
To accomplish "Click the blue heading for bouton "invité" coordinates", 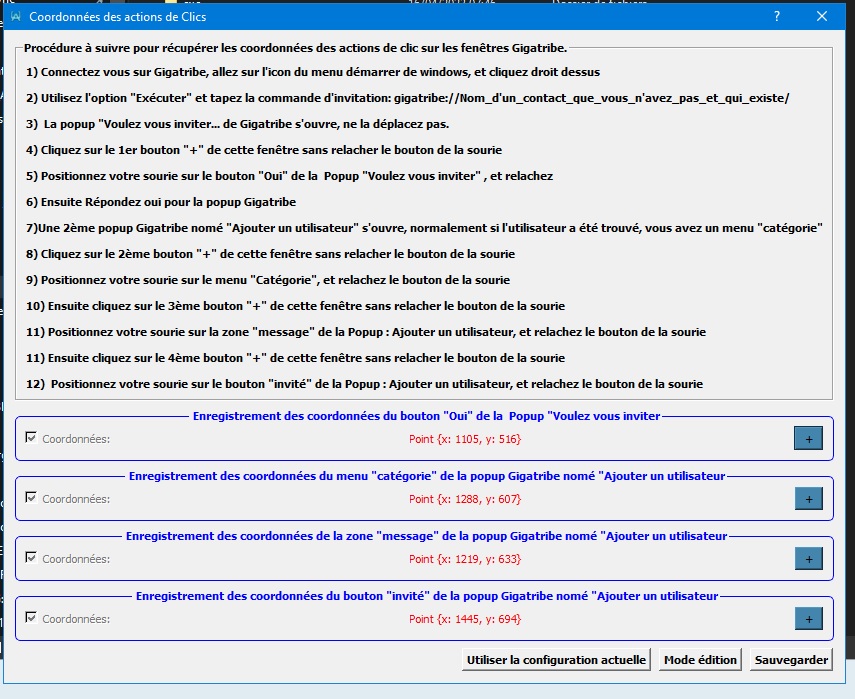I will 427,596.
